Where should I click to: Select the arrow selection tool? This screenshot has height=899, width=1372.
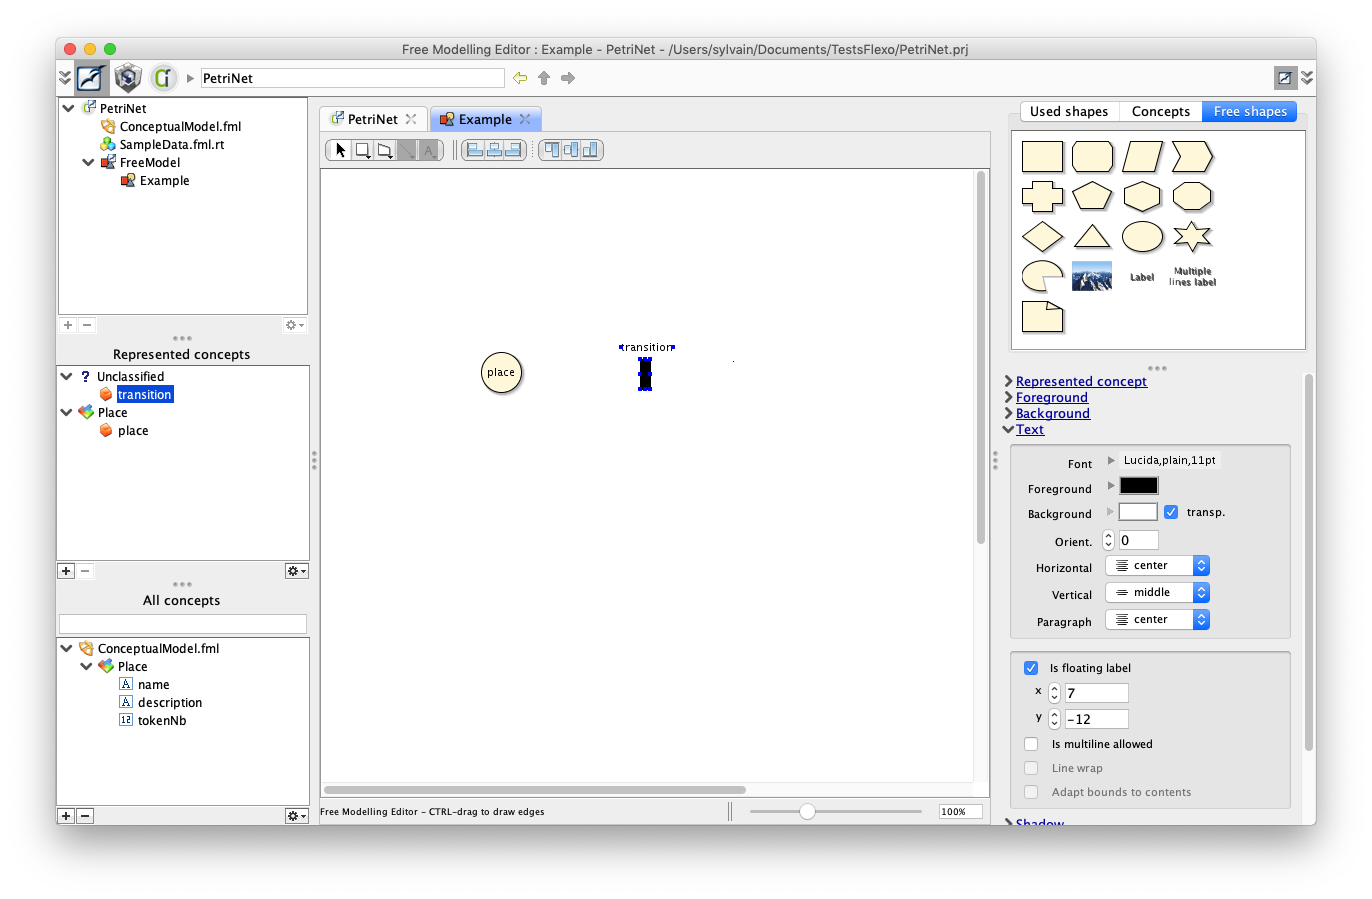(341, 150)
